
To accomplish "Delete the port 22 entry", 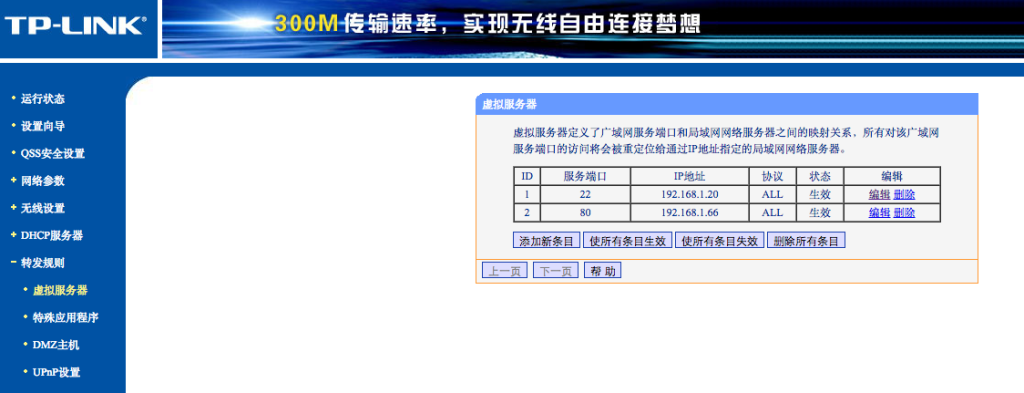I will coord(904,195).
